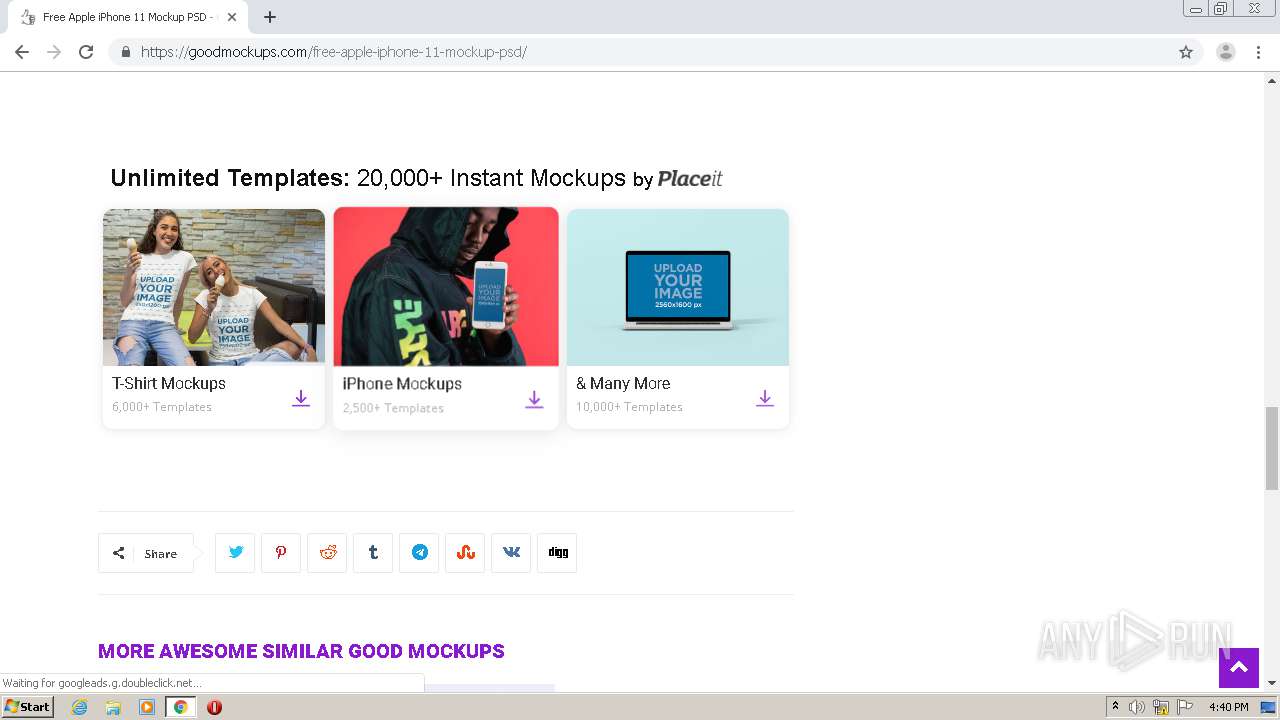
Task: Open the Chrome three-dot menu
Action: (1258, 52)
